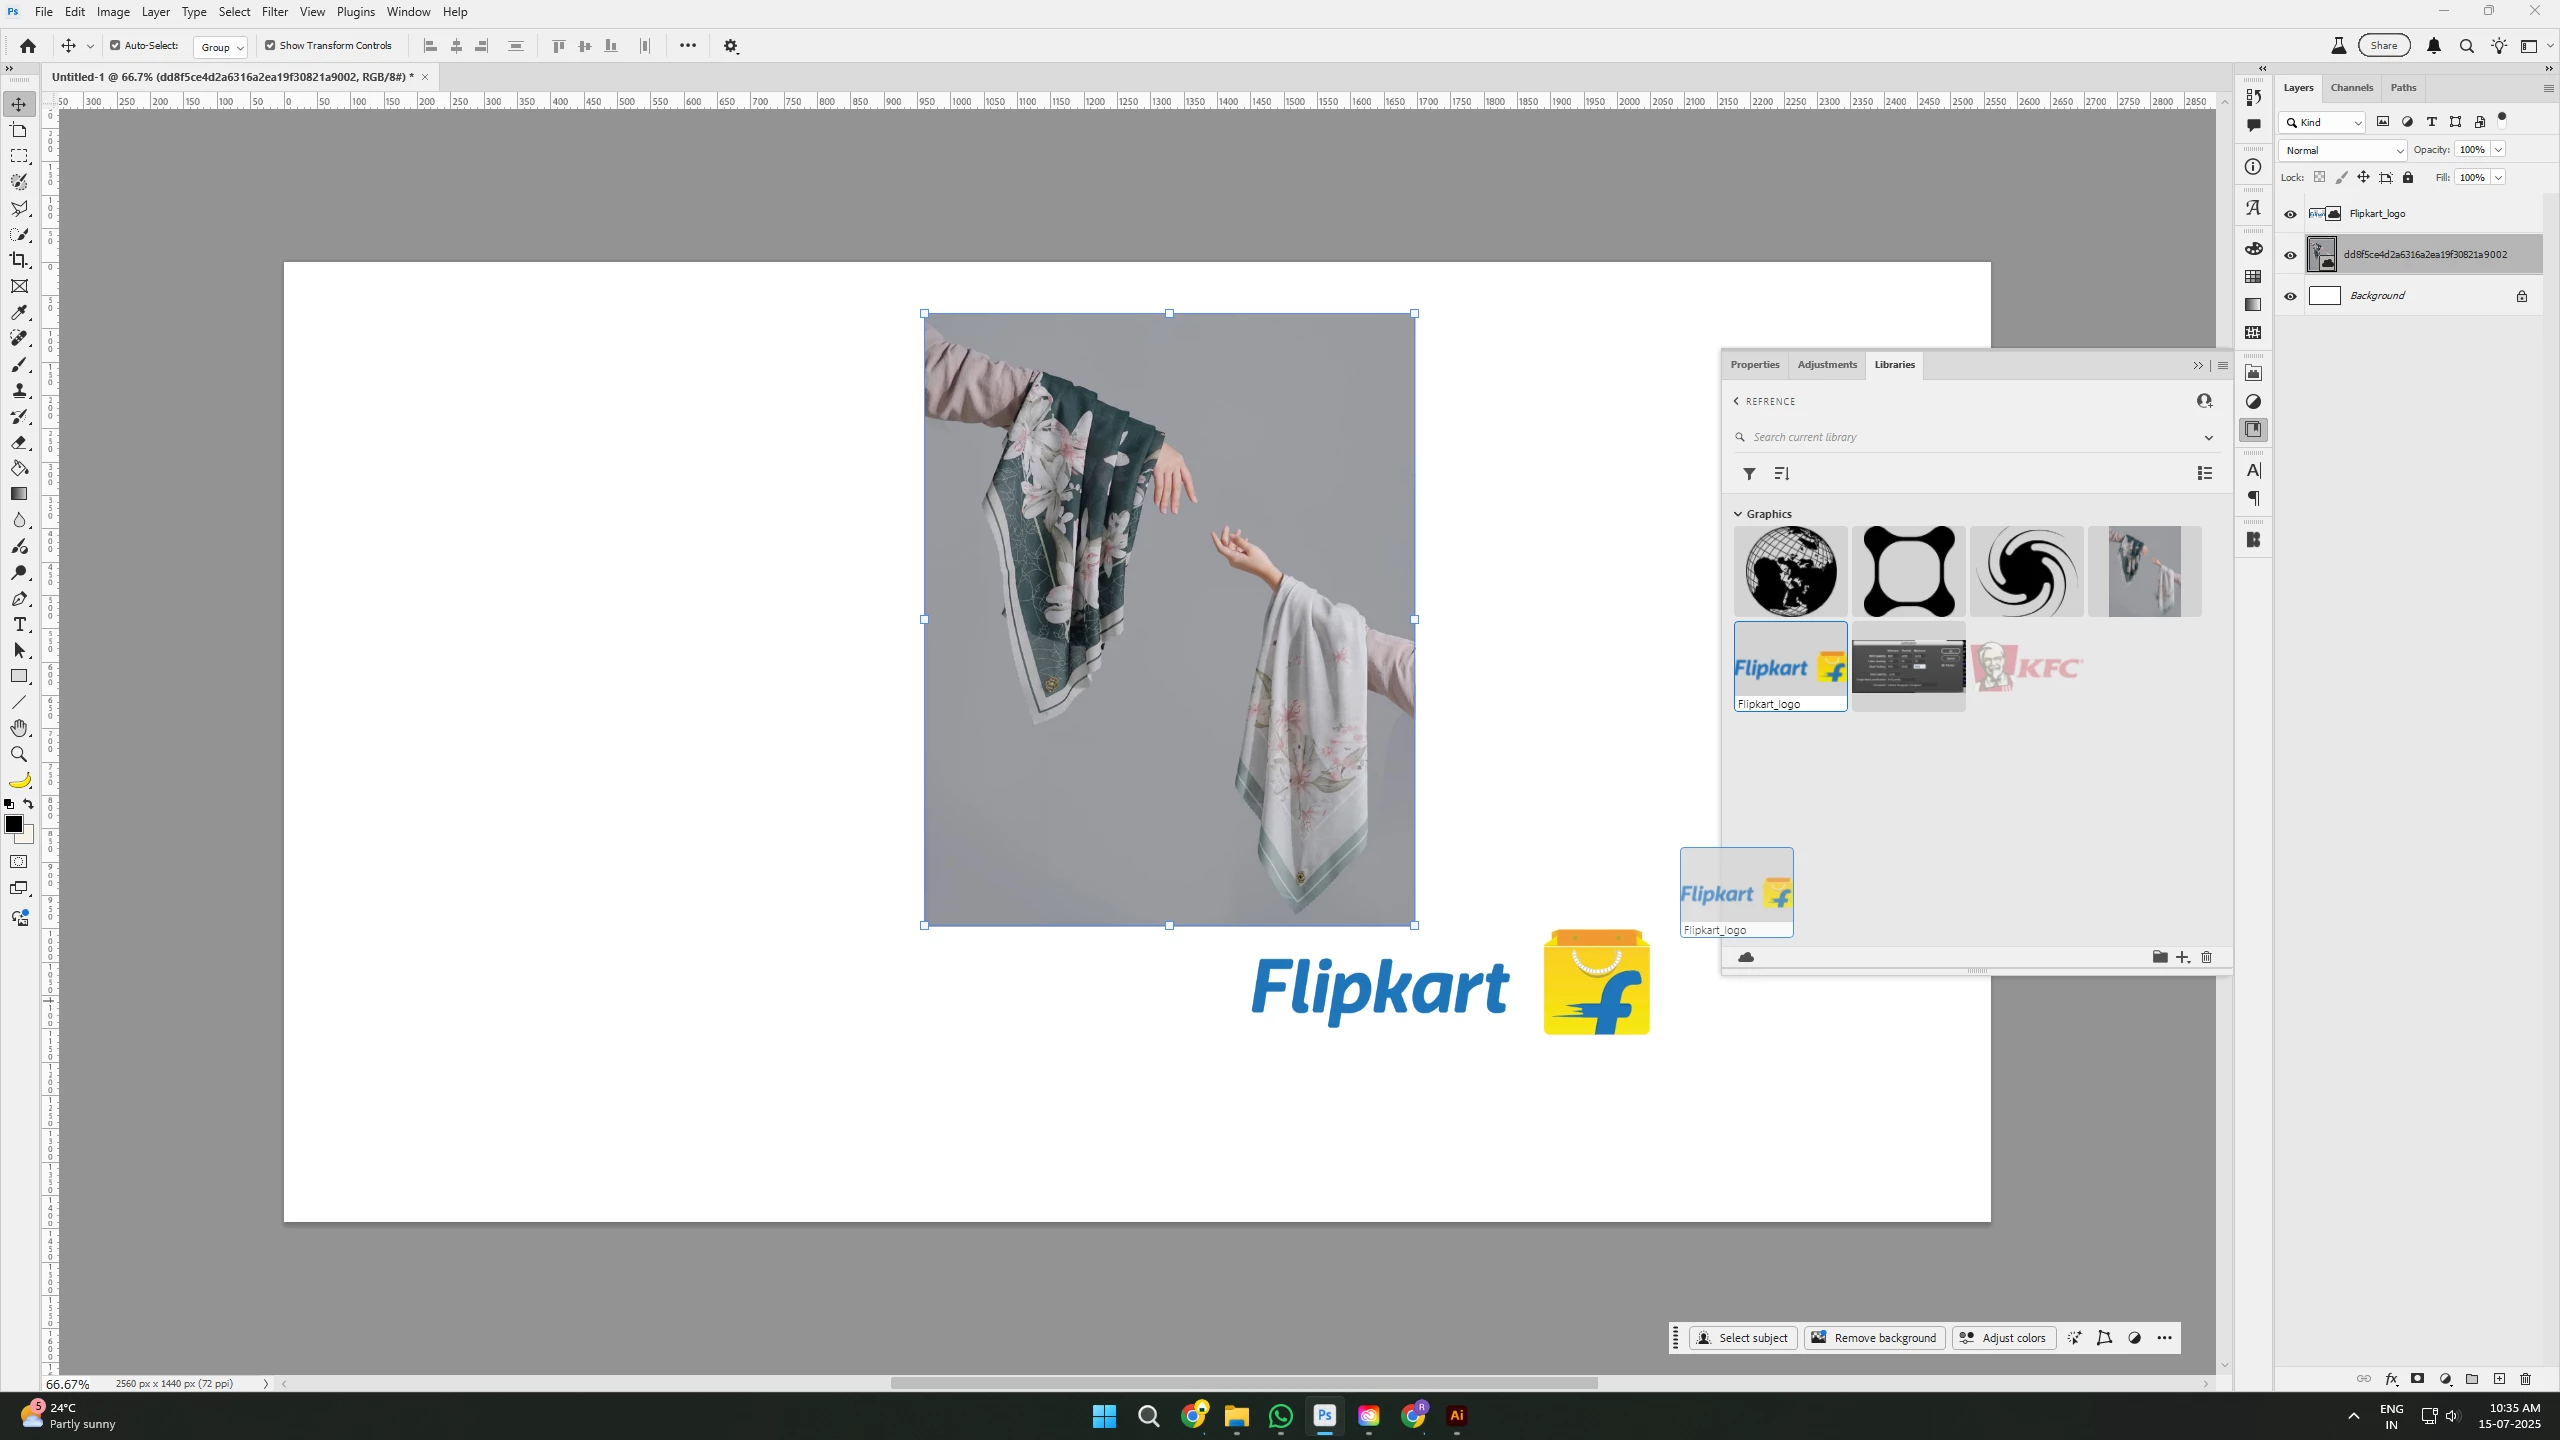
Task: Hide the Flipkart_logo layer
Action: point(2290,214)
